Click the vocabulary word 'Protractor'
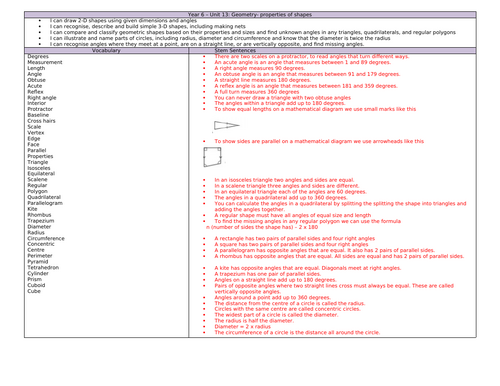500x386 pixels. click(x=40, y=109)
